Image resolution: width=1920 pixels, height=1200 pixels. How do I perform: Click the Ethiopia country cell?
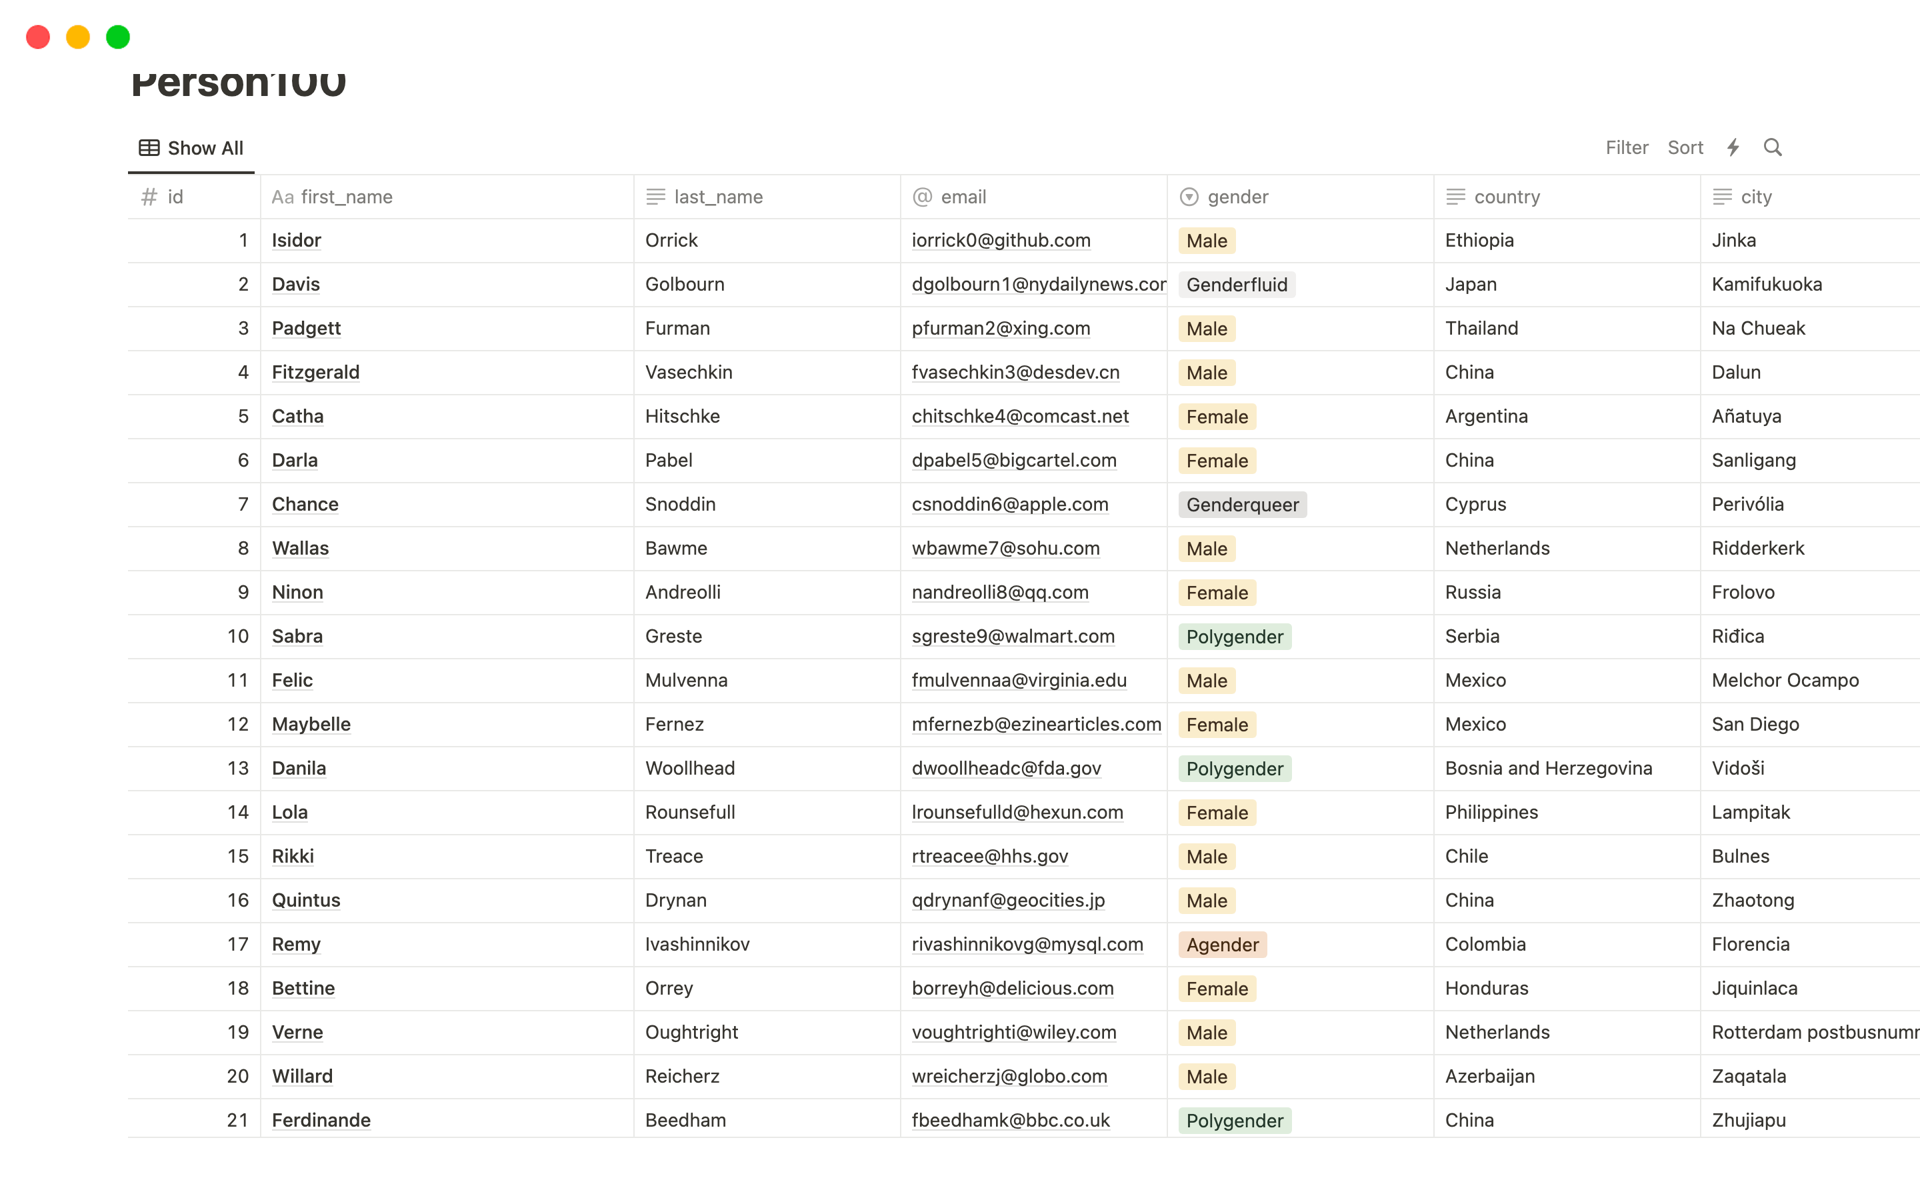coord(1479,241)
